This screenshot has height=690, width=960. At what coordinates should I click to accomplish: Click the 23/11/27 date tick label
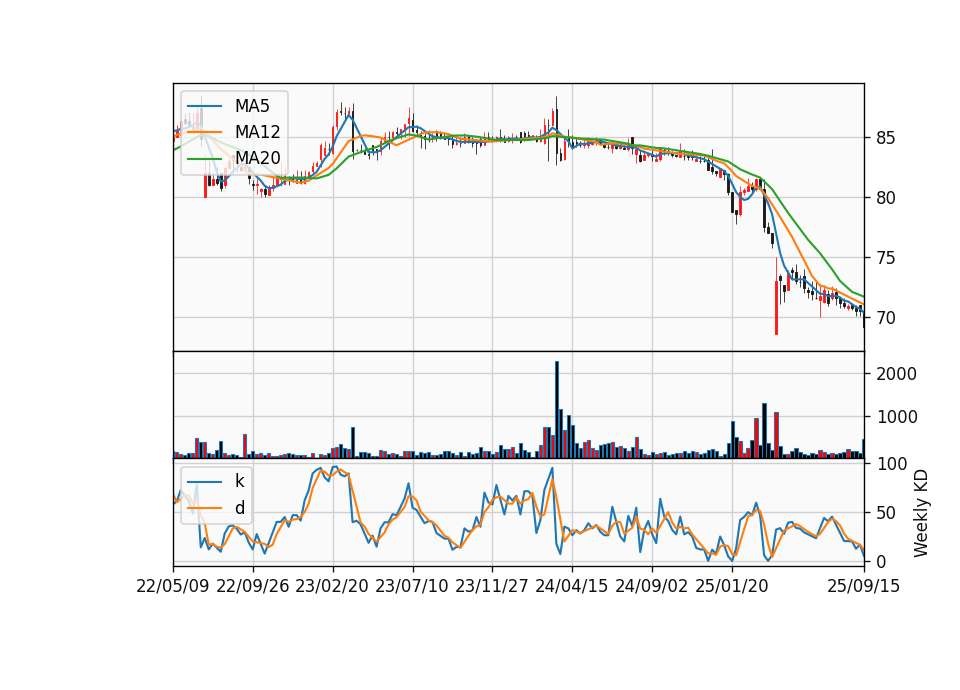[x=492, y=586]
